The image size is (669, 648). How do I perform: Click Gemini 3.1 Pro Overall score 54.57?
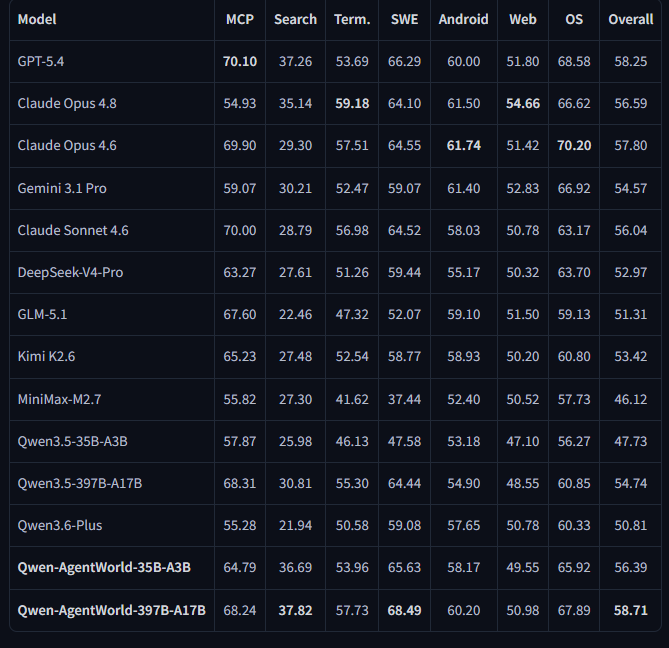(x=631, y=188)
